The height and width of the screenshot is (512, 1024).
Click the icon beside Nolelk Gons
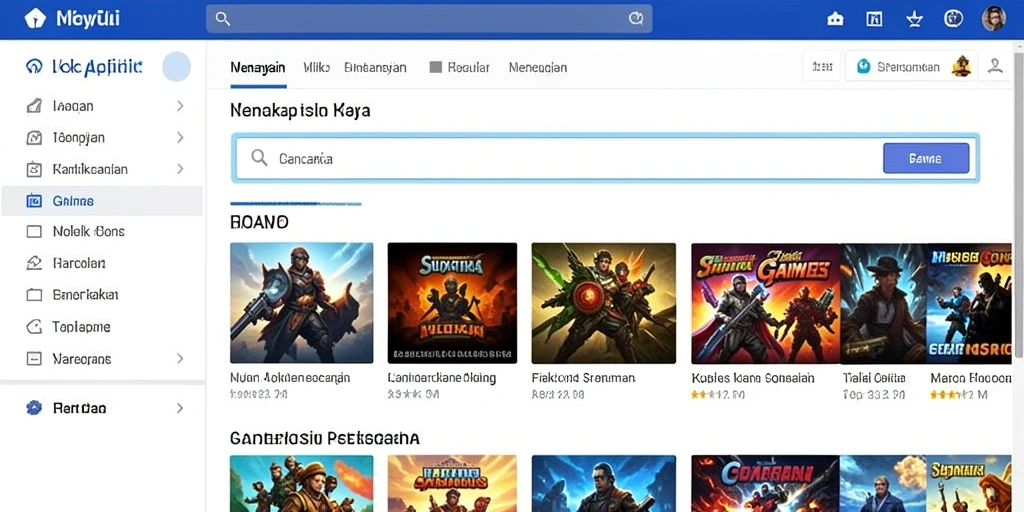[34, 232]
